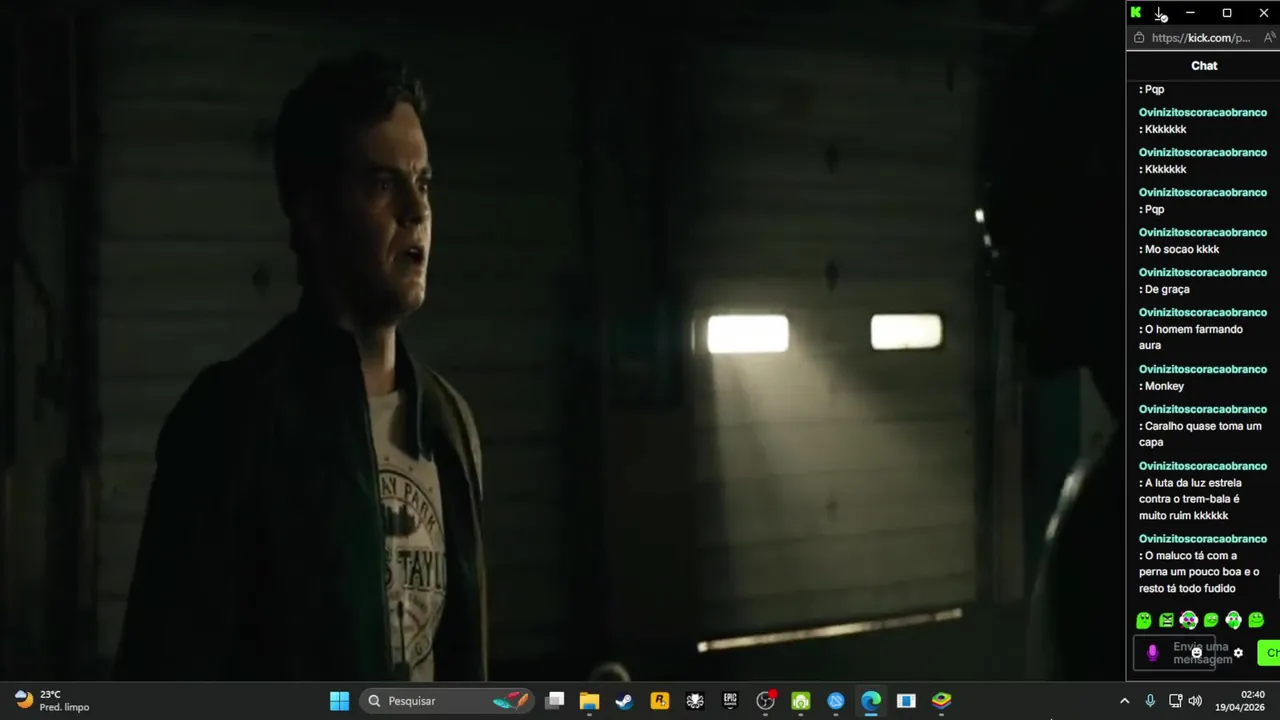Click username above 'Caralho quase toma um capa'
This screenshot has width=1280, height=720.
pyautogui.click(x=1203, y=409)
